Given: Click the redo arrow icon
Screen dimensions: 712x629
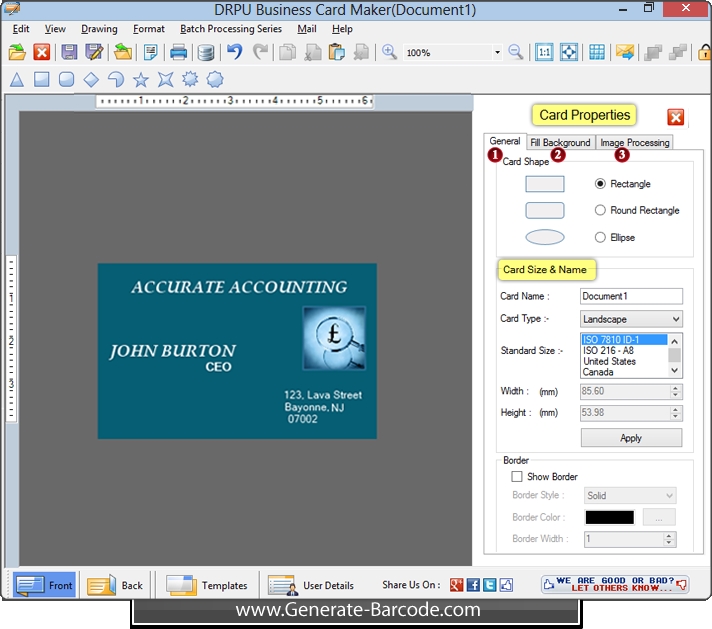Looking at the screenshot, I should click(260, 52).
